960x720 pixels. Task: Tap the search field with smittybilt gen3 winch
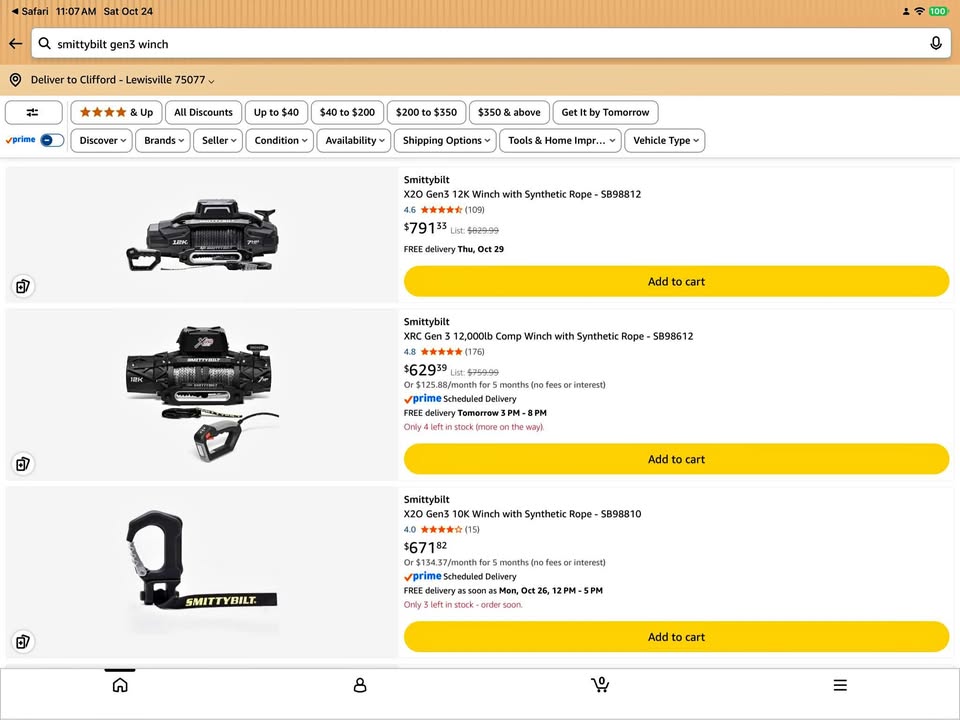point(491,43)
